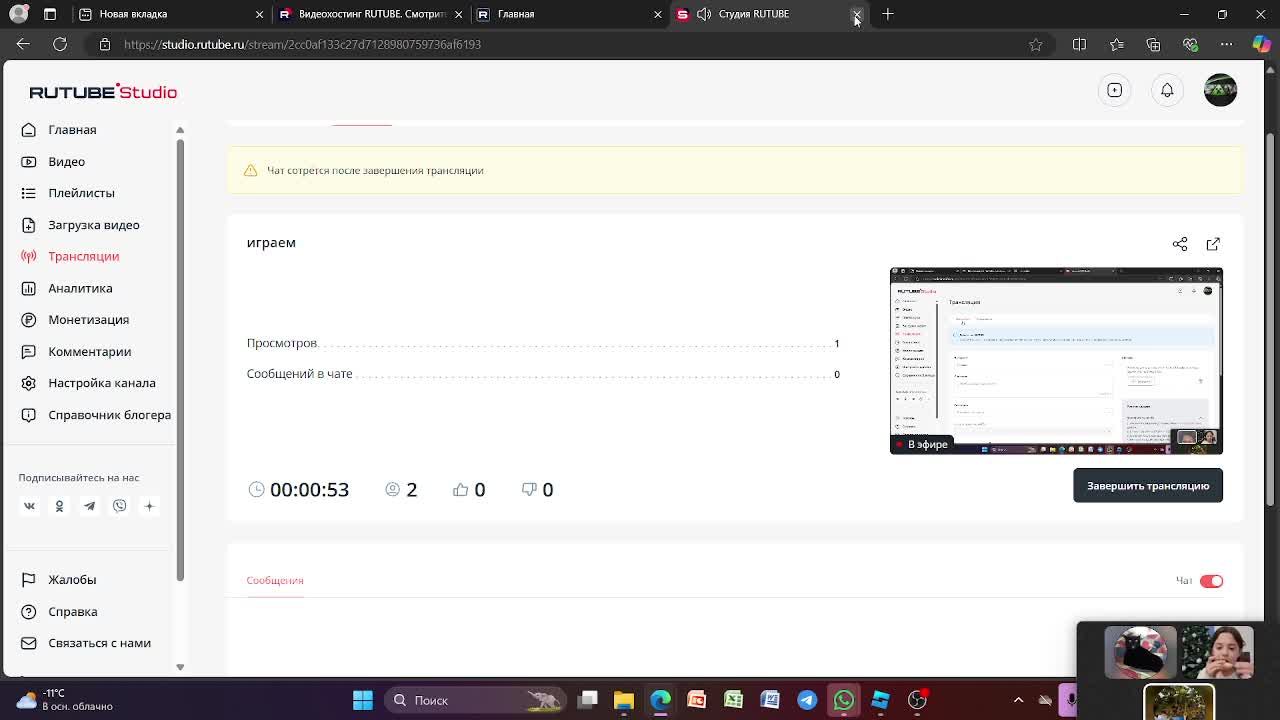The image size is (1280, 720).
Task: Open stream in new window icon
Action: point(1213,244)
